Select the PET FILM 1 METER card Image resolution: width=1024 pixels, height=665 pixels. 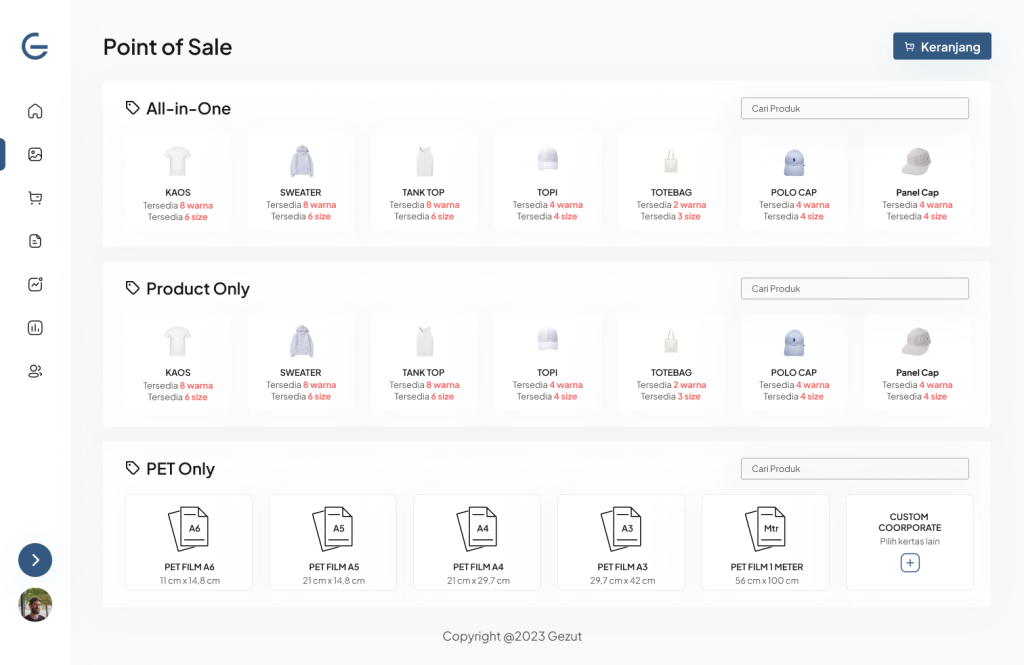pyautogui.click(x=766, y=542)
